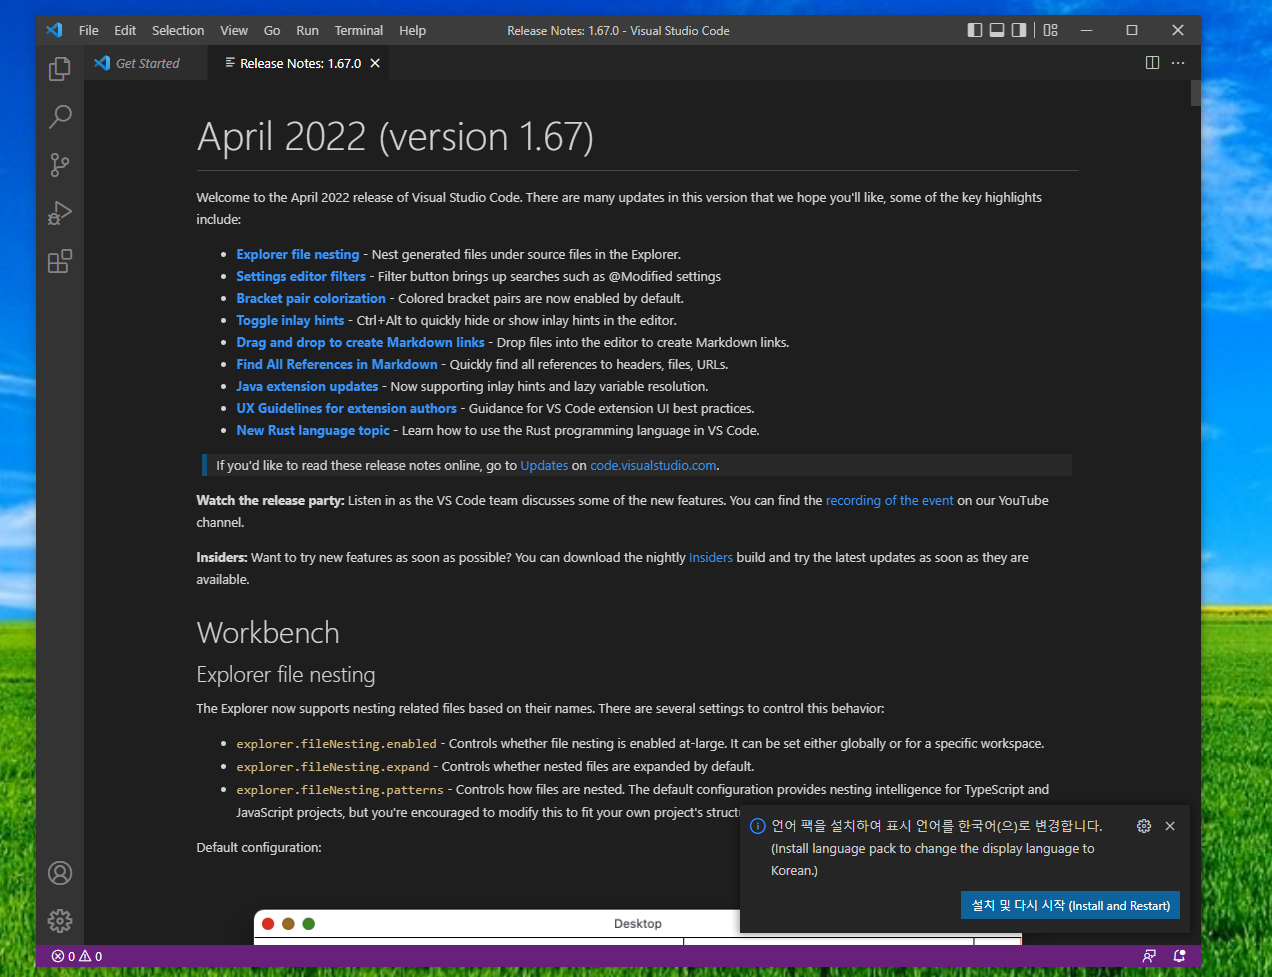Open the View menu
The width and height of the screenshot is (1272, 977).
[234, 30]
